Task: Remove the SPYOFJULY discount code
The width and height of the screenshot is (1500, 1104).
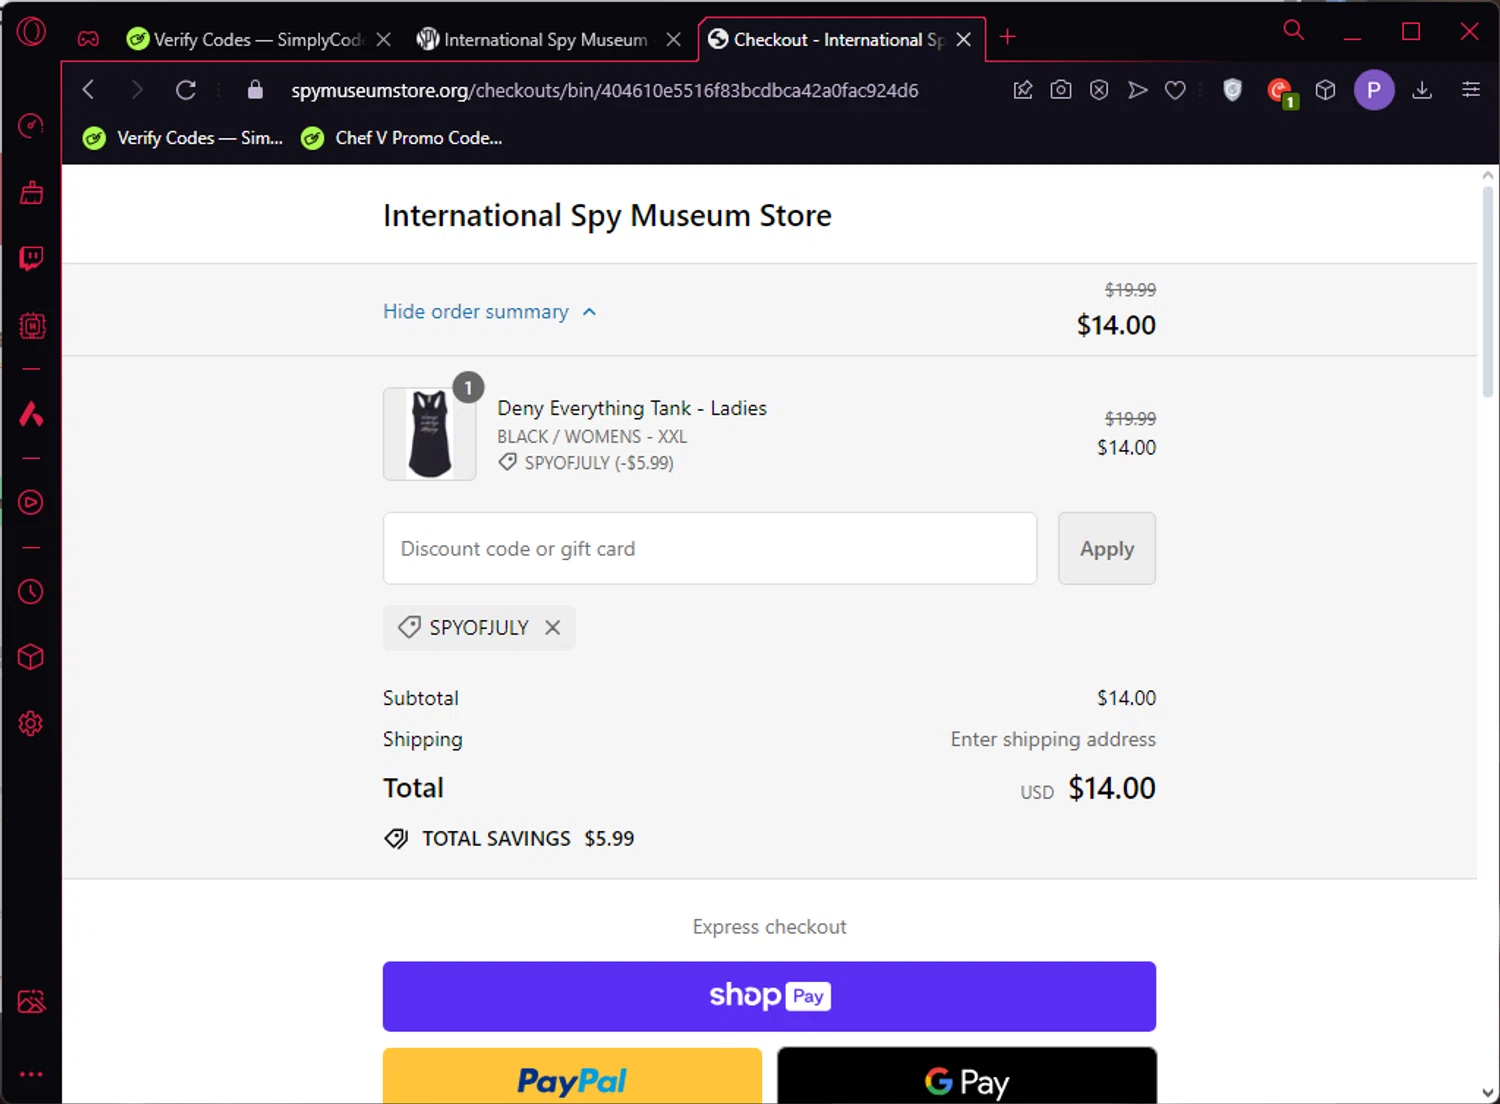Action: (553, 627)
